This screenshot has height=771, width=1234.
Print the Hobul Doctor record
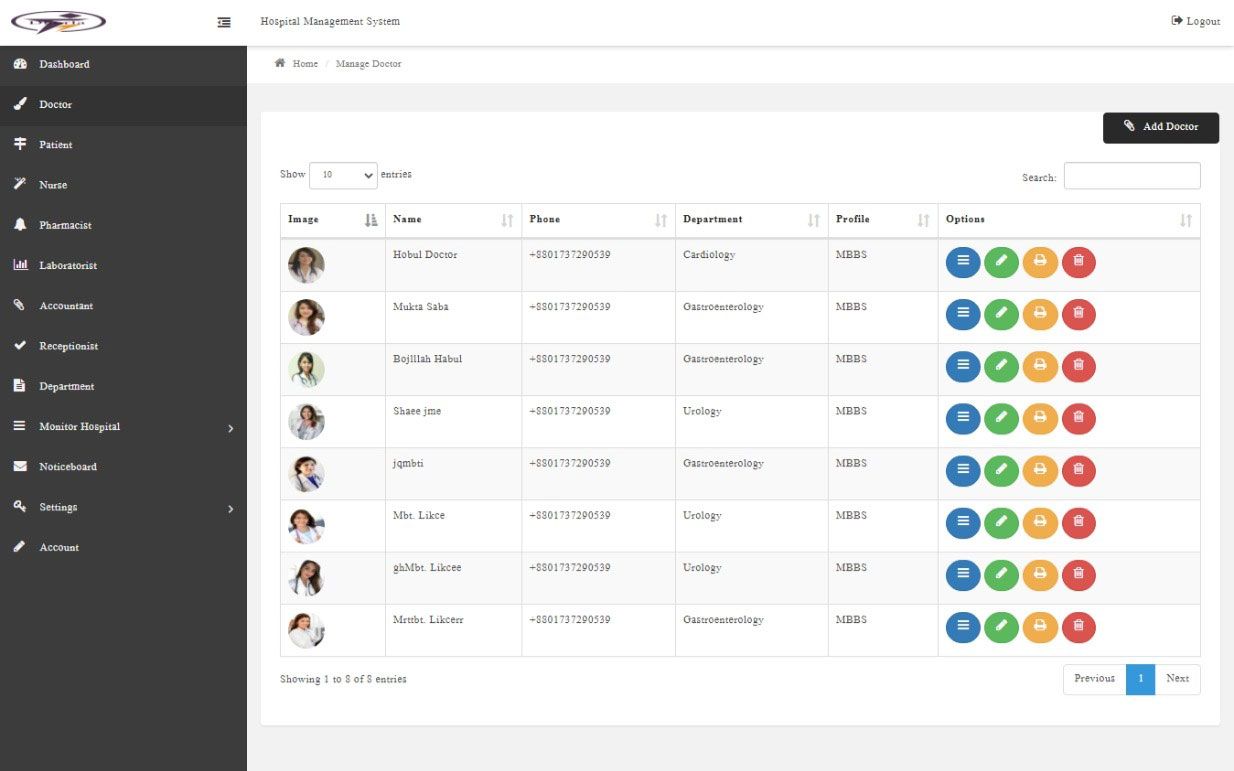tap(1040, 262)
